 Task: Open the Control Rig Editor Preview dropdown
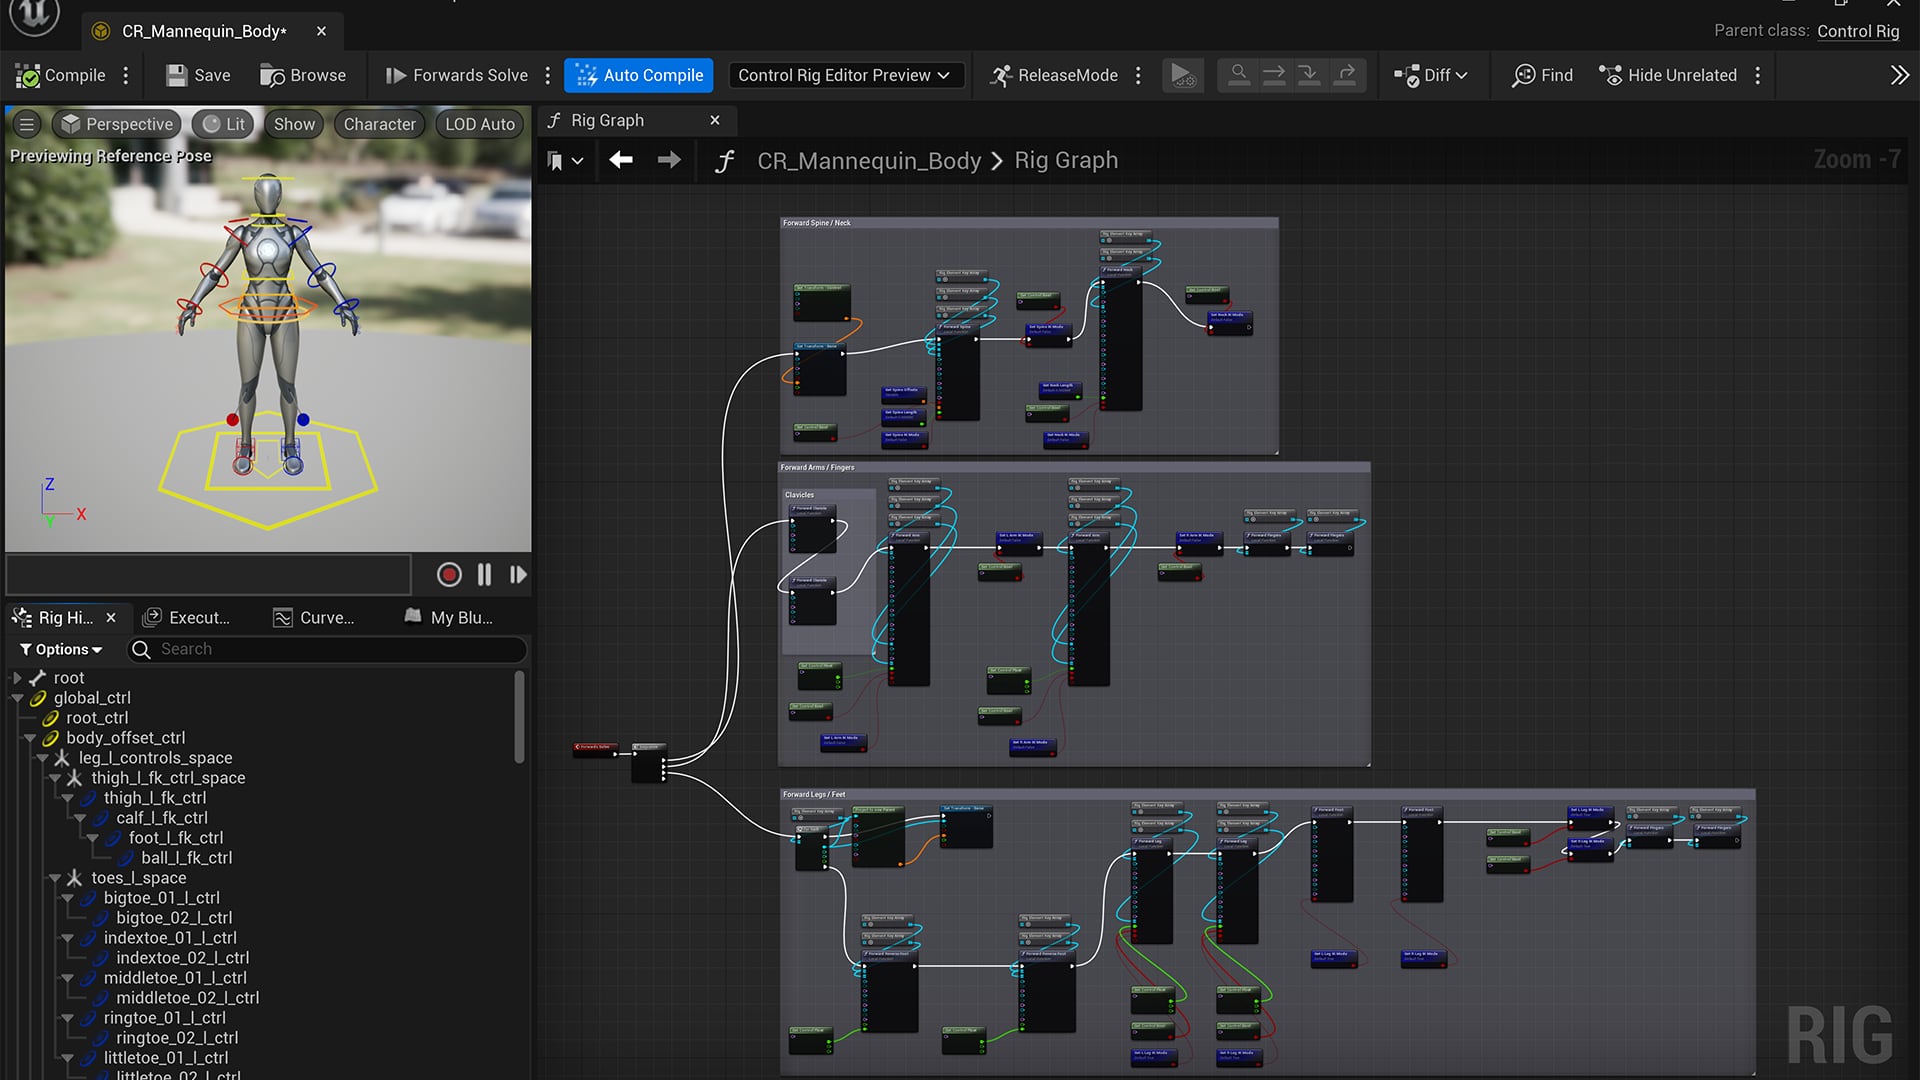(845, 74)
